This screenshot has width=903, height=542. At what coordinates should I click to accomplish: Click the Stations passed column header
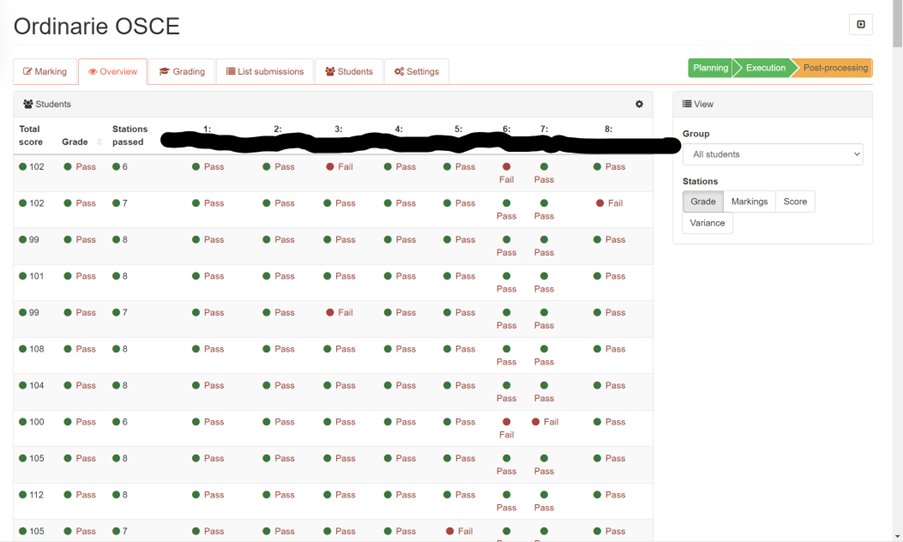(130, 135)
